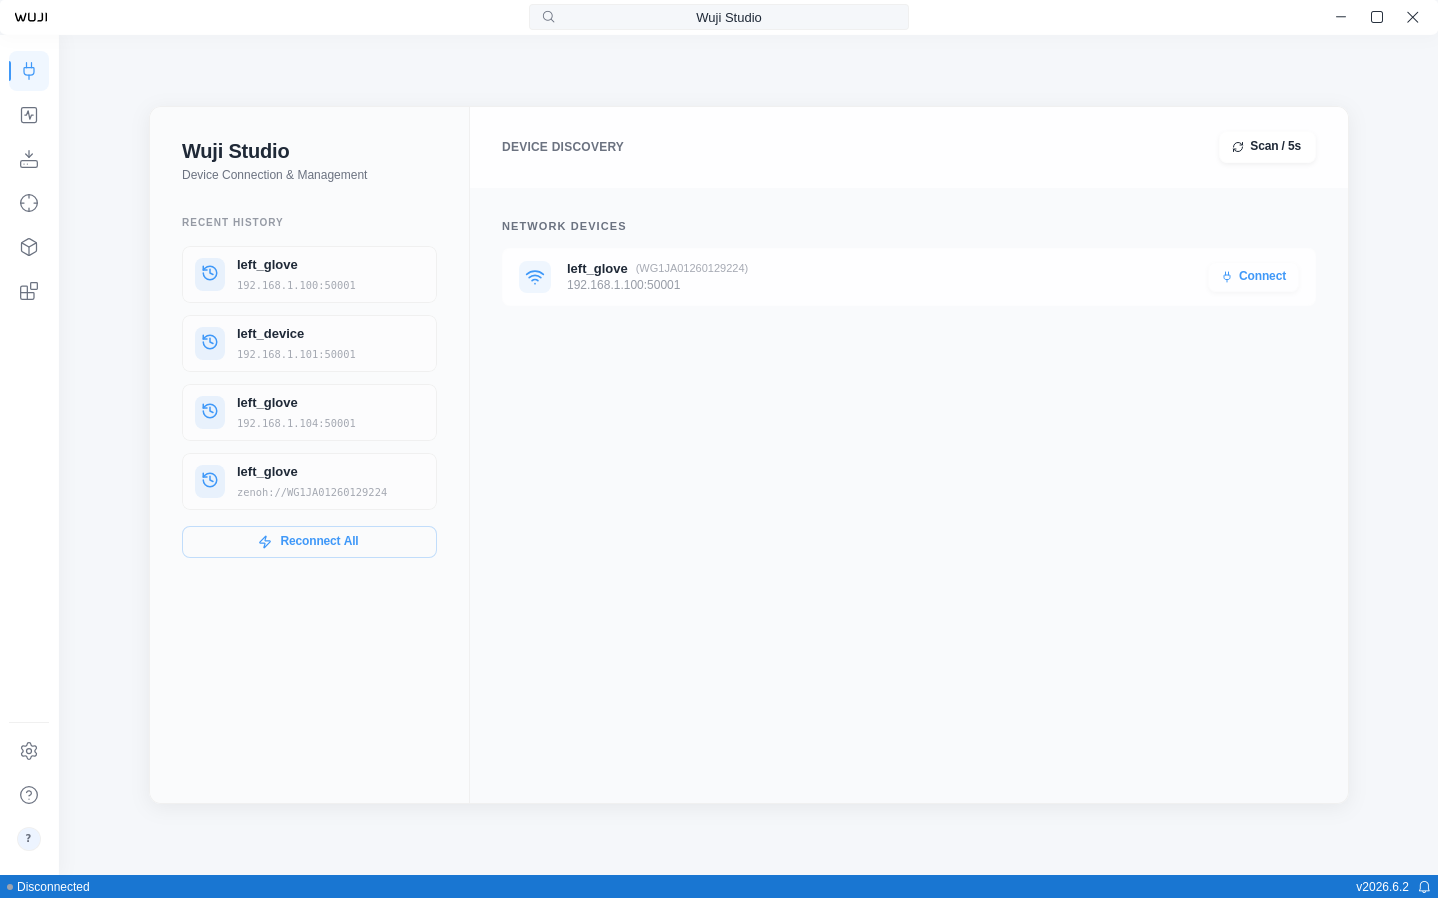
Task: Open the Settings gear in sidebar
Action: [x=29, y=751]
